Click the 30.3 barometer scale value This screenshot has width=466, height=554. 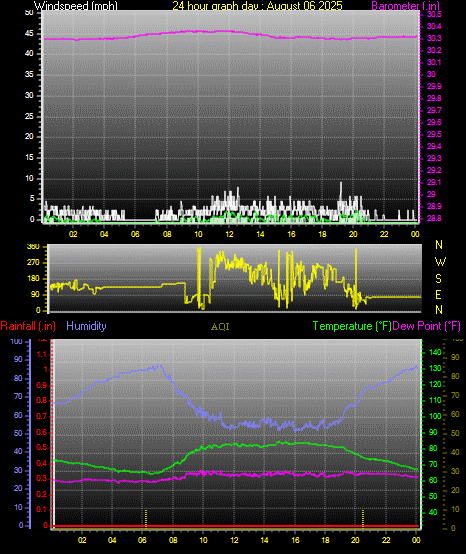434,38
